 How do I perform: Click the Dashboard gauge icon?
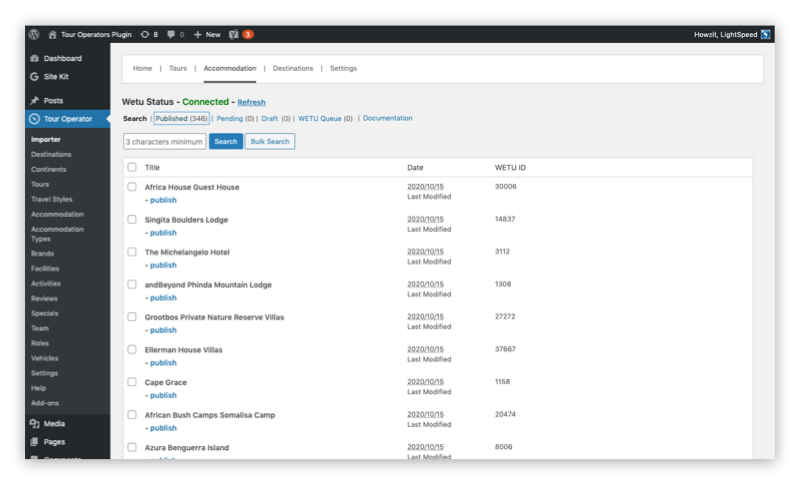pyautogui.click(x=35, y=58)
